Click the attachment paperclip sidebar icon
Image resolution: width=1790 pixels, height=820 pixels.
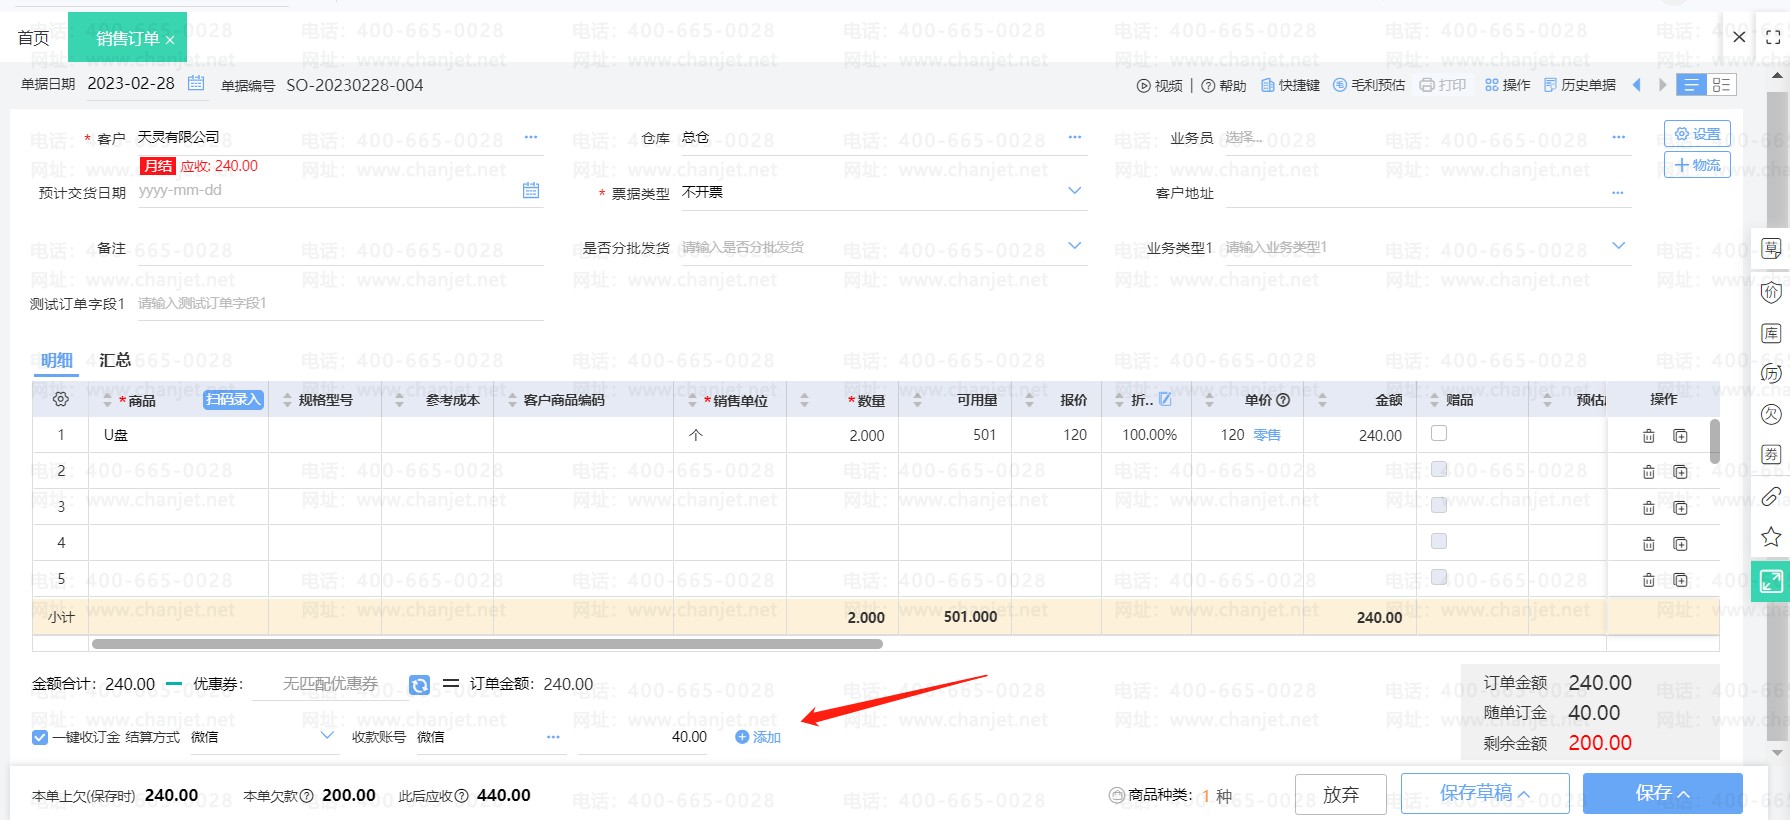coord(1771,496)
